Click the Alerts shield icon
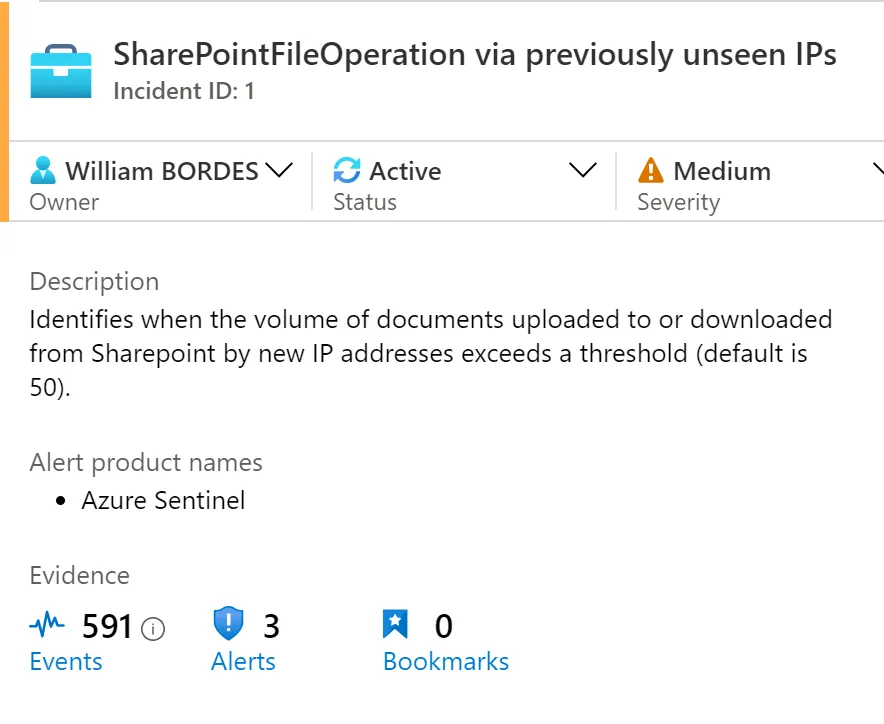Image resolution: width=884 pixels, height=724 pixels. [x=229, y=625]
